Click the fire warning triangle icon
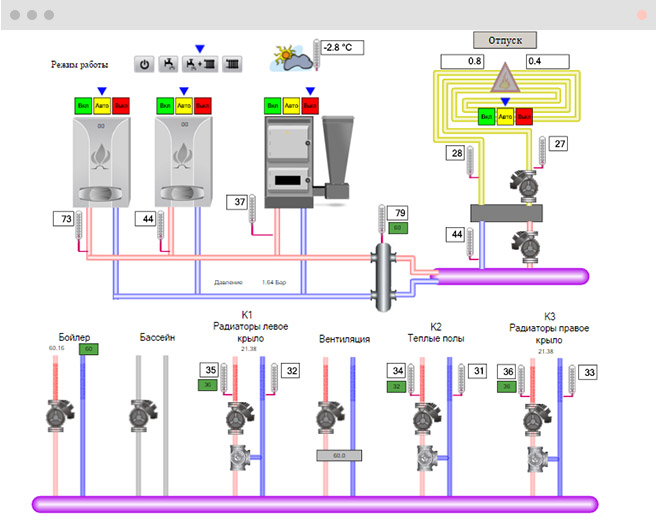Viewport: 656px width, 520px height. (x=505, y=78)
